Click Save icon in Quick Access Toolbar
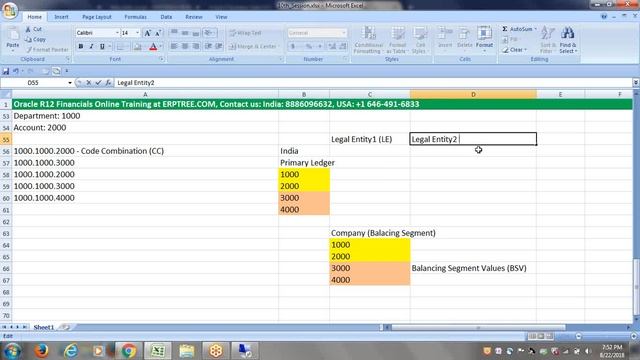 coord(6,71)
